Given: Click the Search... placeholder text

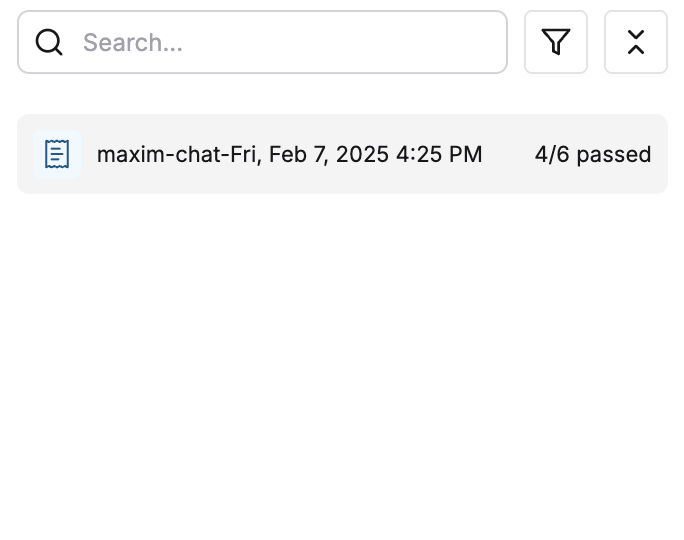Looking at the screenshot, I should [133, 42].
